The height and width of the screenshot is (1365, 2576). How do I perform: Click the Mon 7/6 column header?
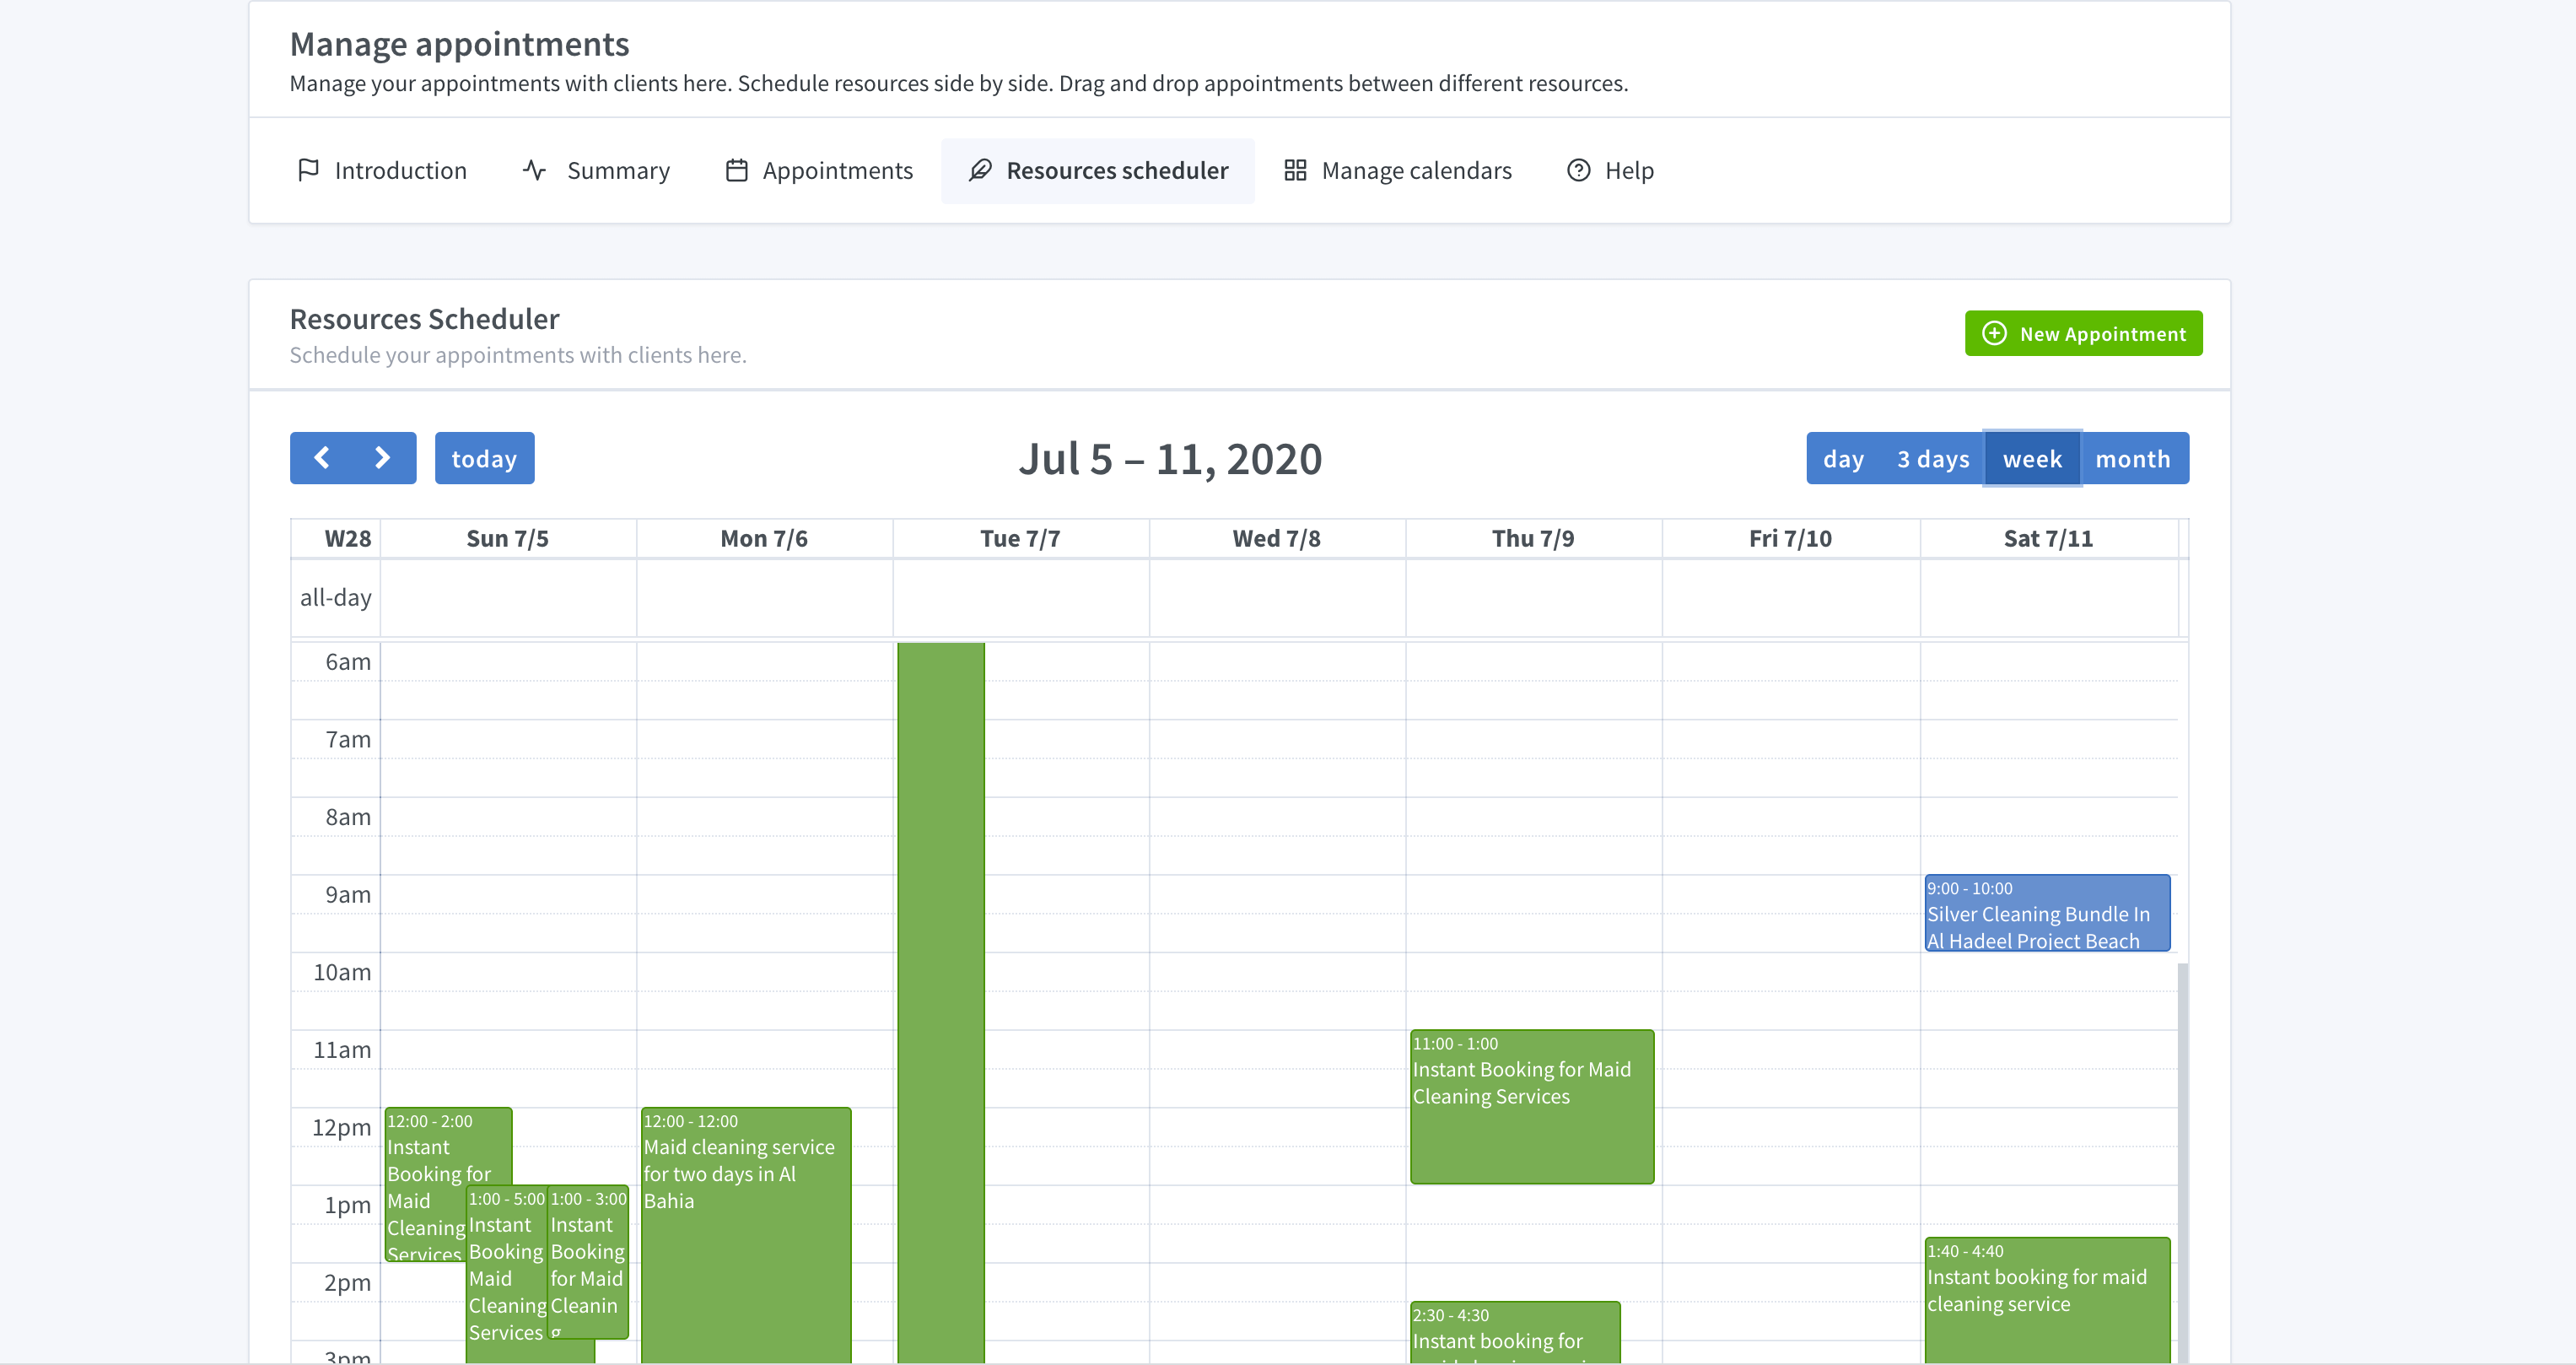tap(764, 538)
